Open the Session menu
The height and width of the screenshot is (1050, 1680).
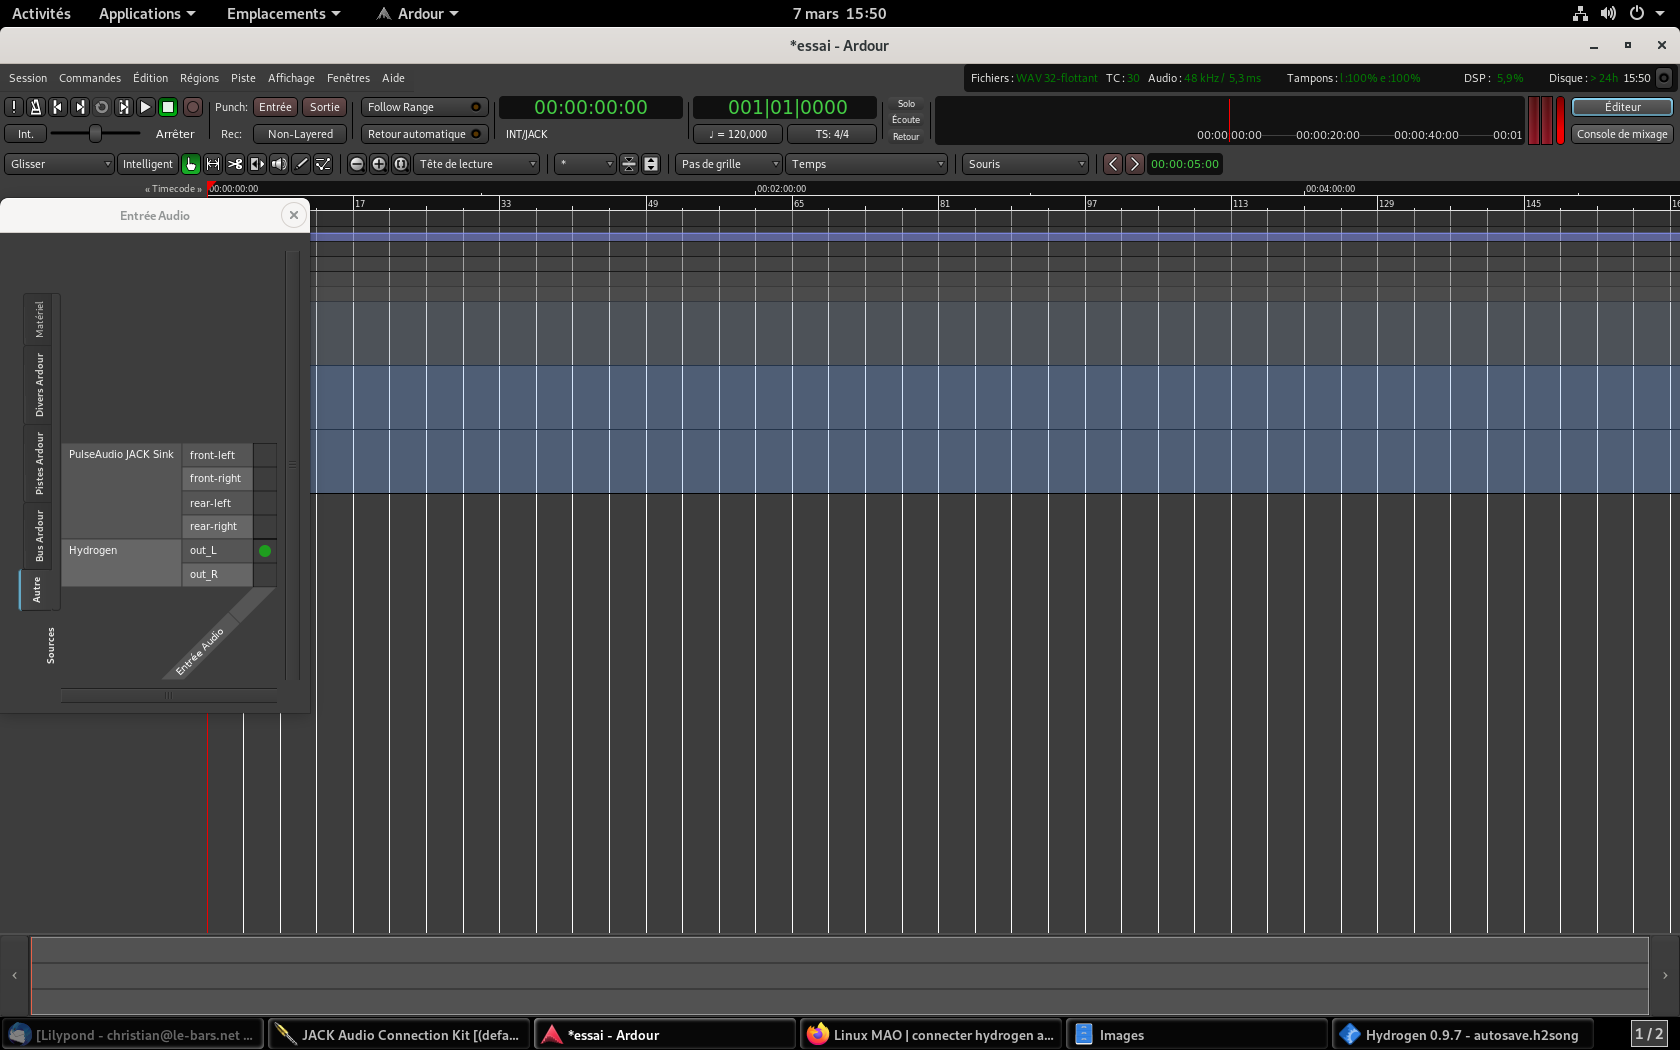click(28, 78)
